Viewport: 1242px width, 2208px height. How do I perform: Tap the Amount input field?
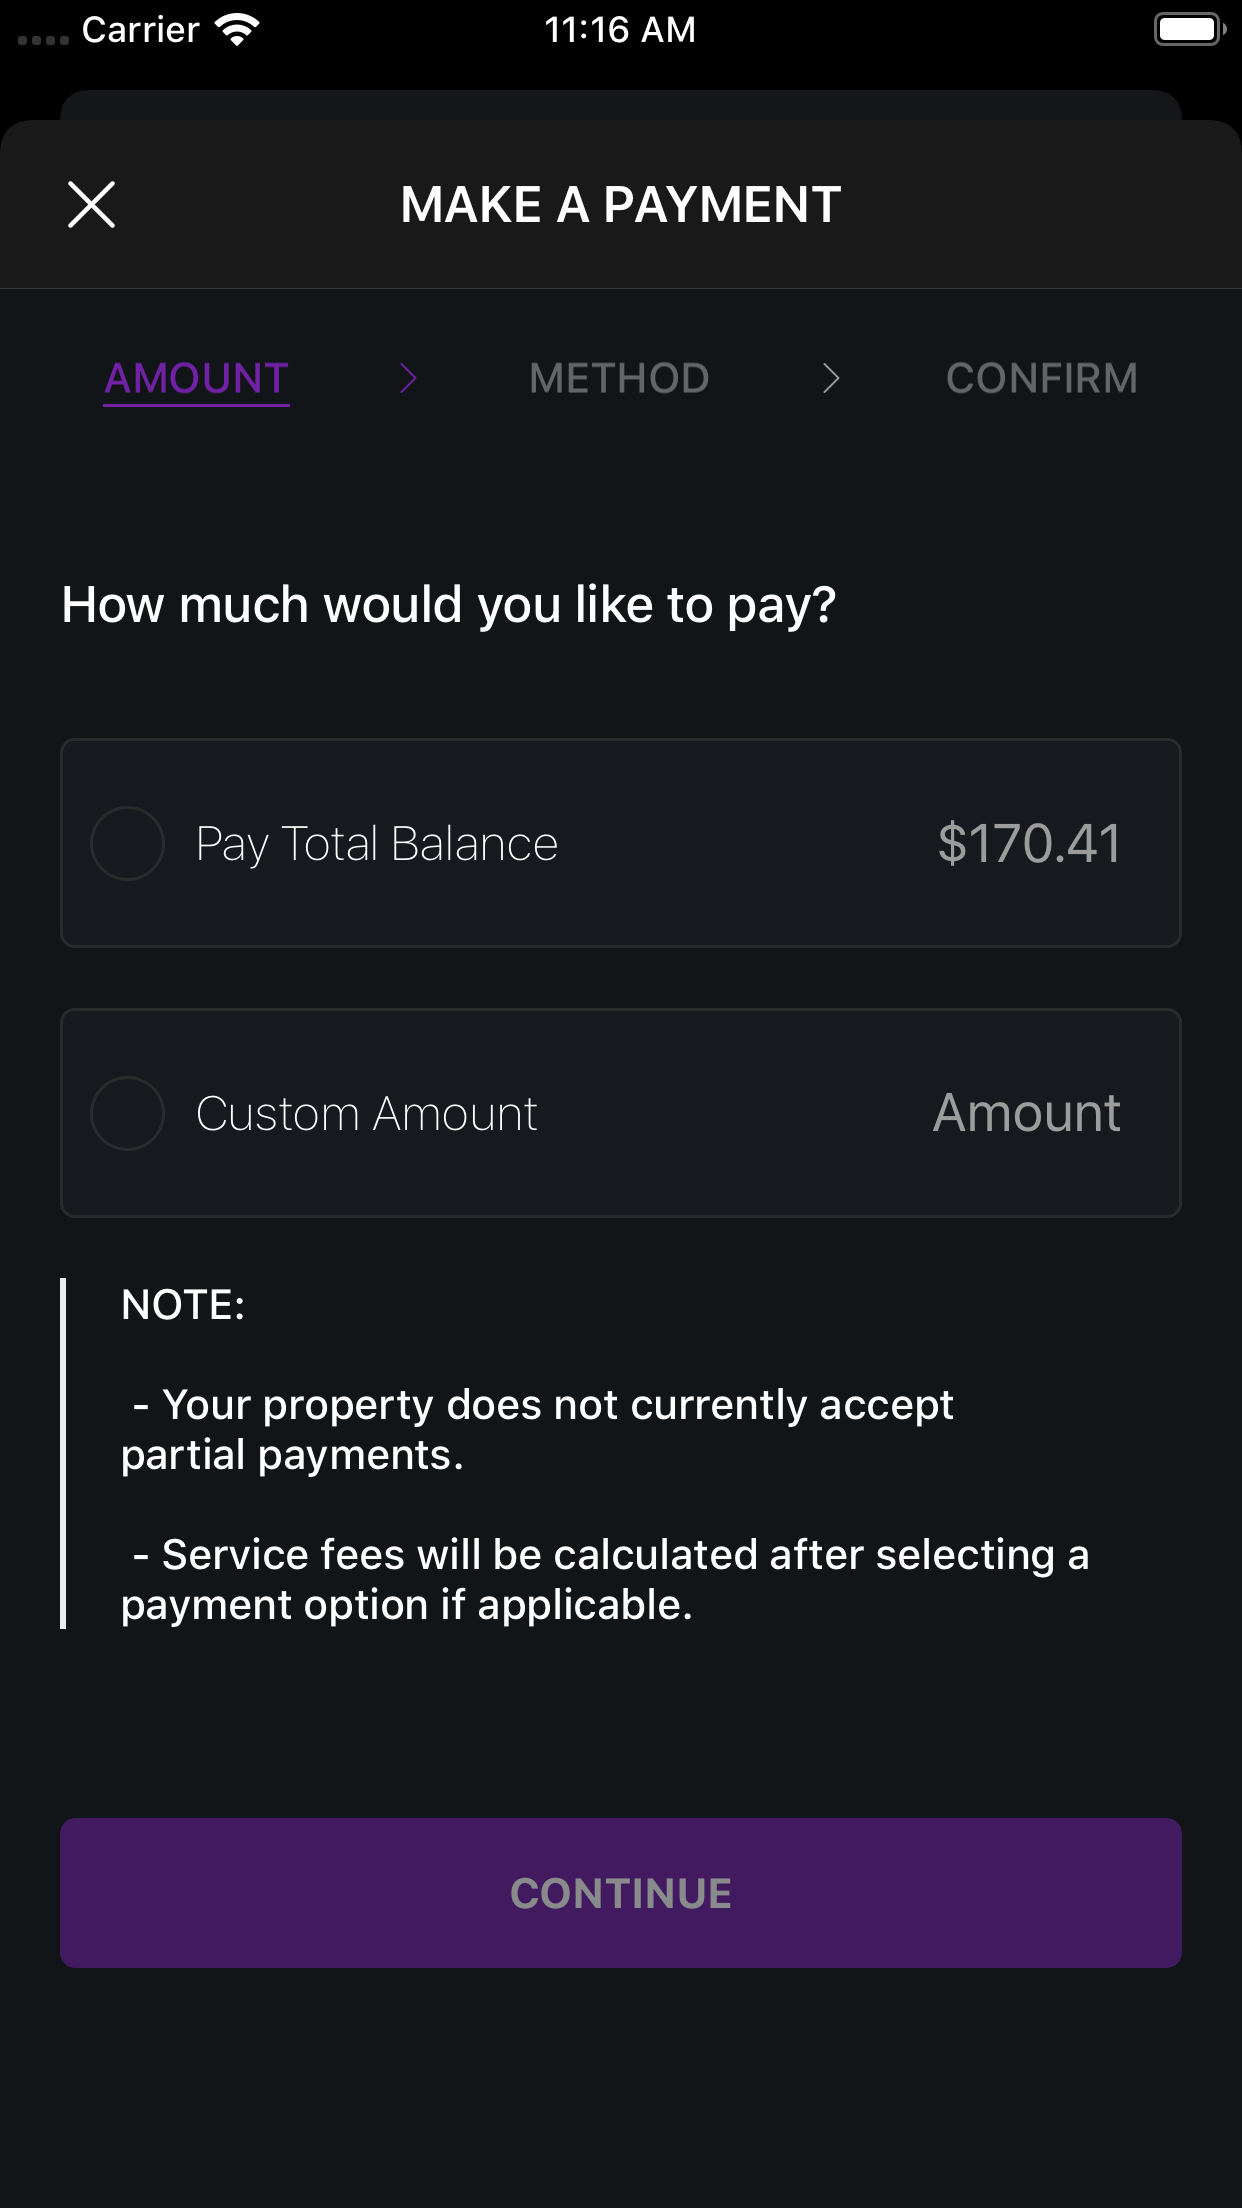pos(1026,1113)
